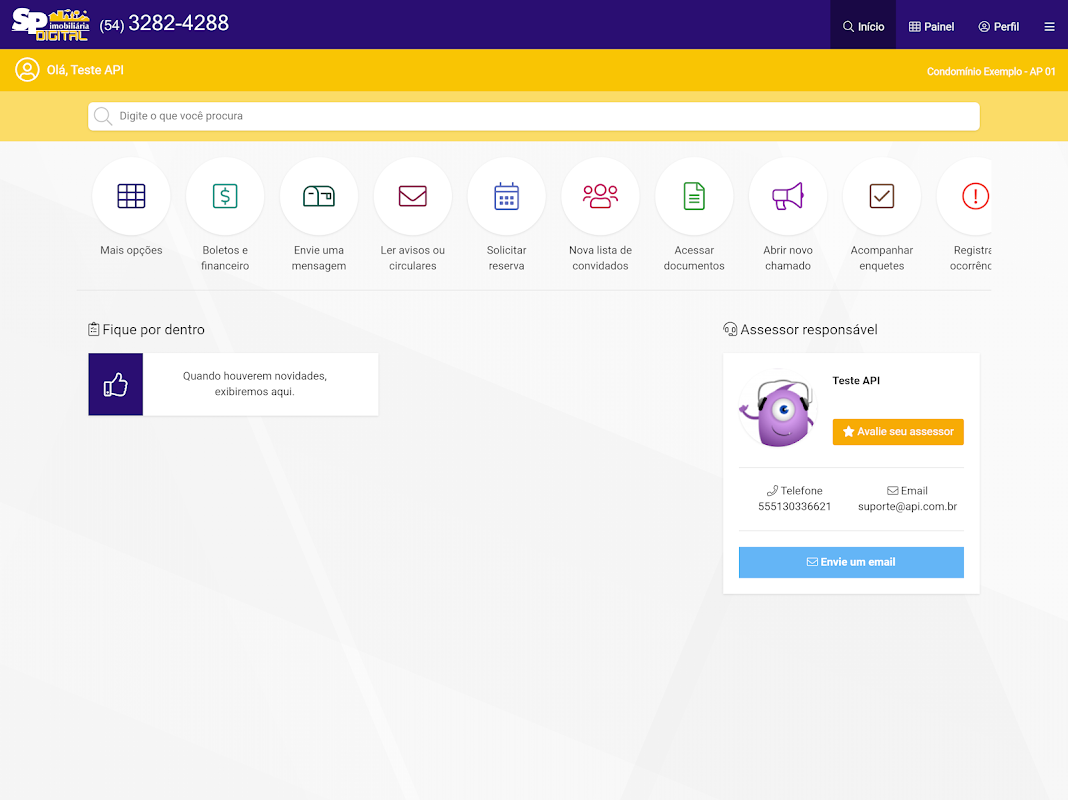The width and height of the screenshot is (1068, 800).
Task: Open the Perfil navigation item
Action: click(999, 27)
